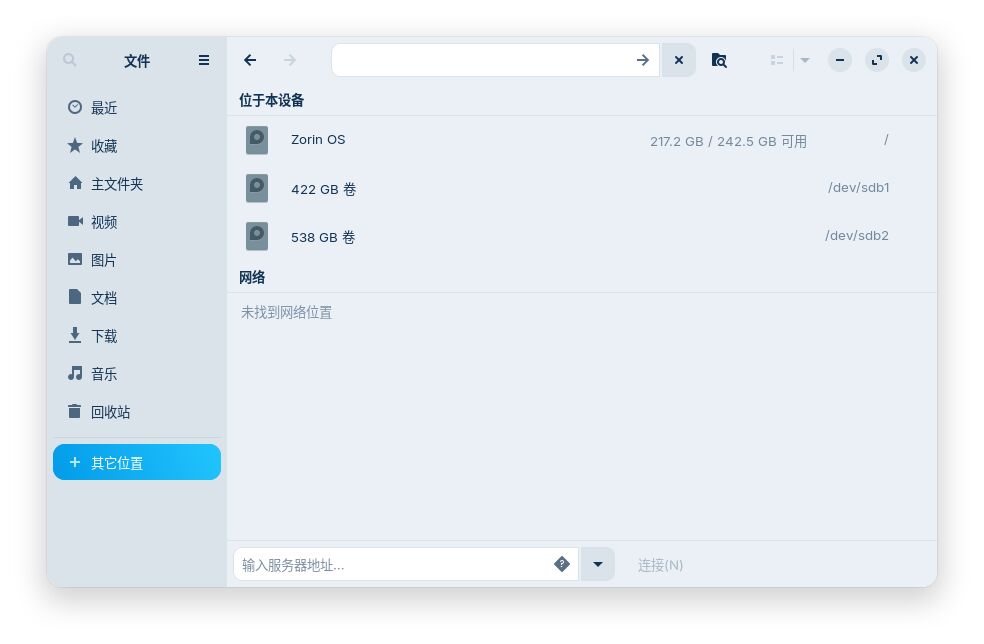Mount the 422 GB 卷 volume
This screenshot has width=984, height=644.
pyautogui.click(x=323, y=189)
